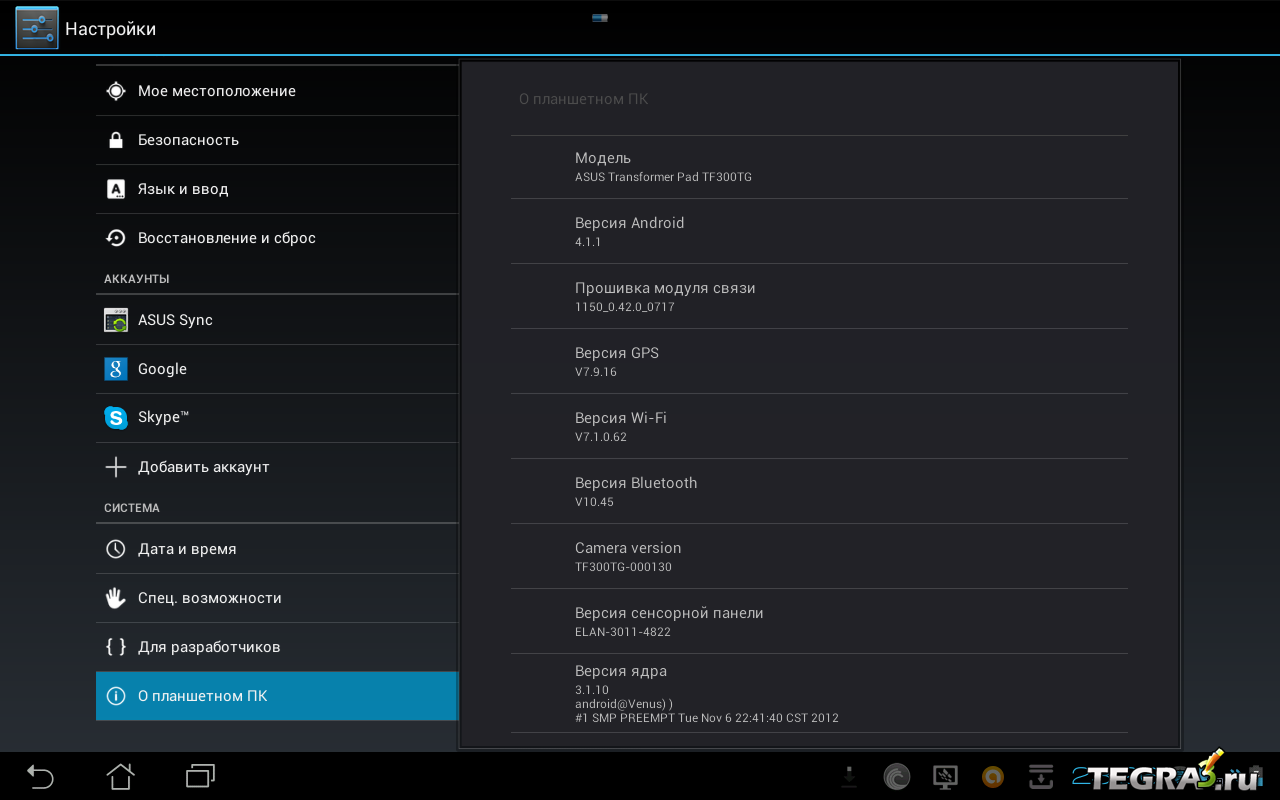The width and height of the screenshot is (1280, 800).
Task: Open the Для разработчиков label
Action: tap(209, 647)
